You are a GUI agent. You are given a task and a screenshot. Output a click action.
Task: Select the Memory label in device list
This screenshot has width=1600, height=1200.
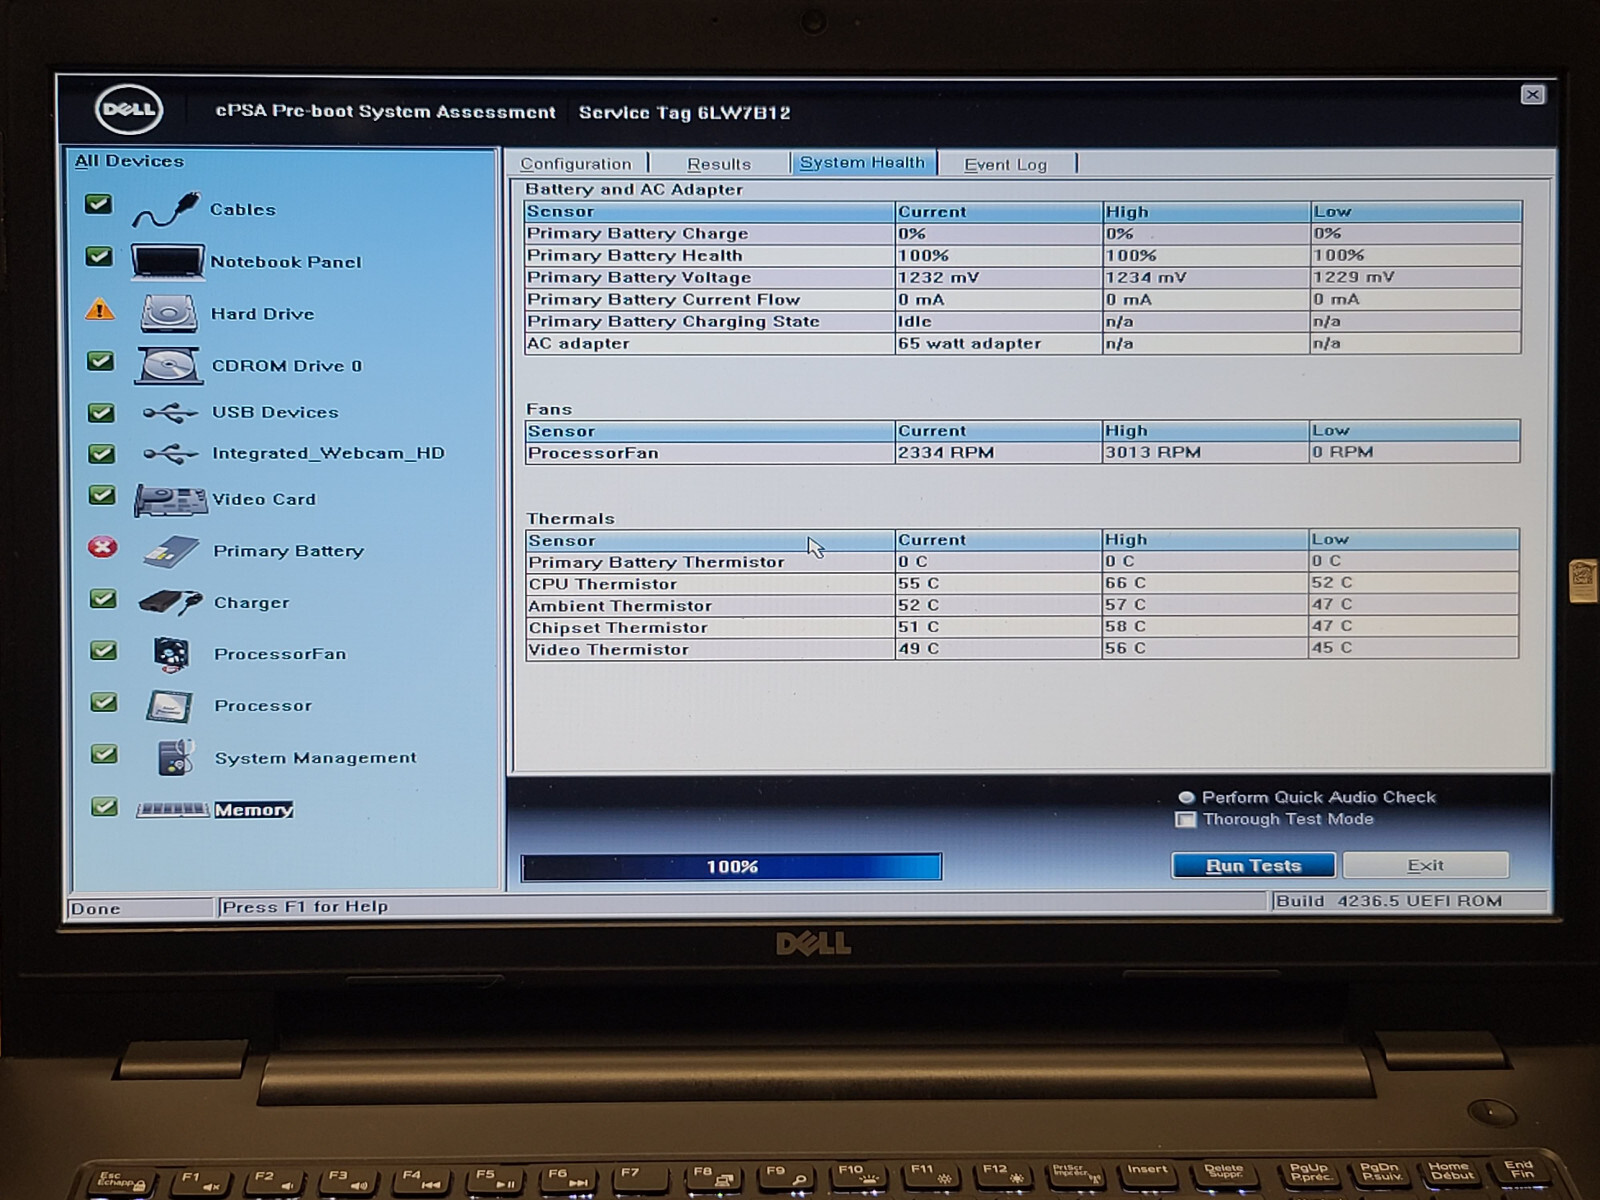tap(253, 810)
